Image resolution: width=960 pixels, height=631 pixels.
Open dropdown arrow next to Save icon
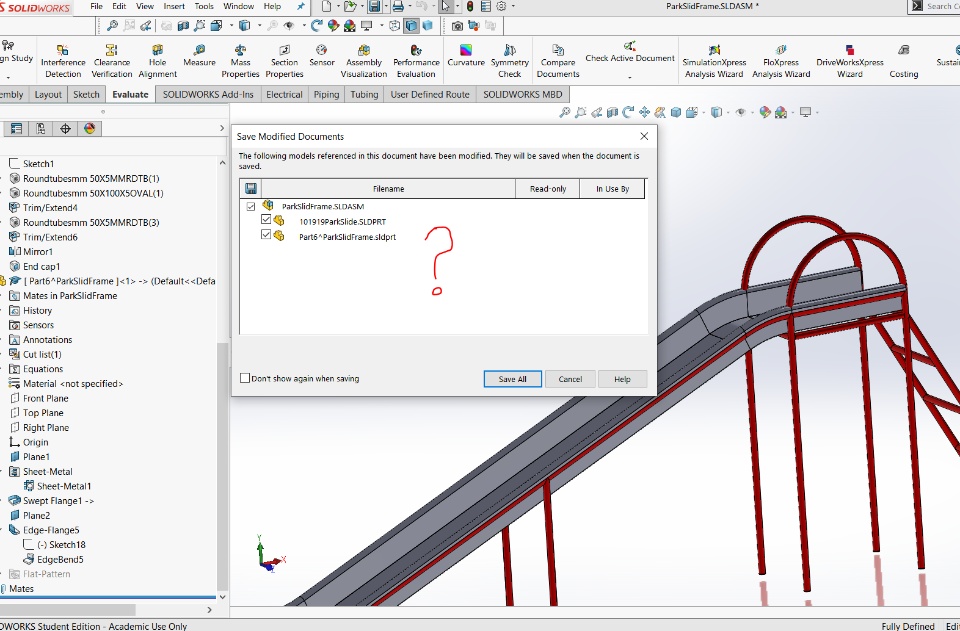tap(386, 7)
